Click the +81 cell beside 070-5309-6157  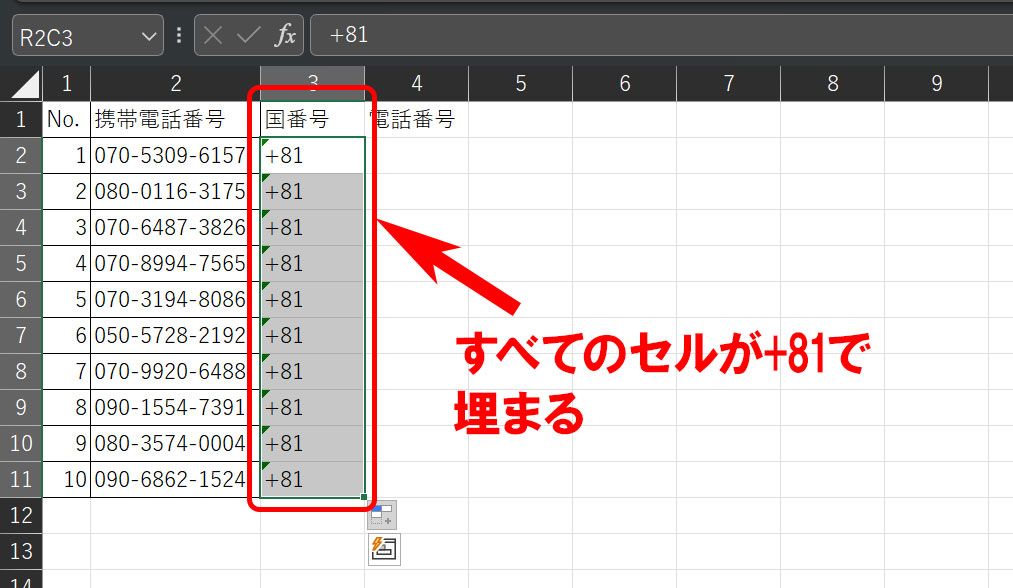313,155
